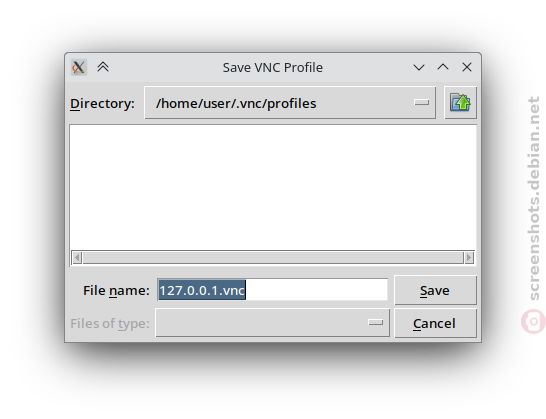Go up one folder with the green arrow icon
546x419 pixels.
[460, 103]
